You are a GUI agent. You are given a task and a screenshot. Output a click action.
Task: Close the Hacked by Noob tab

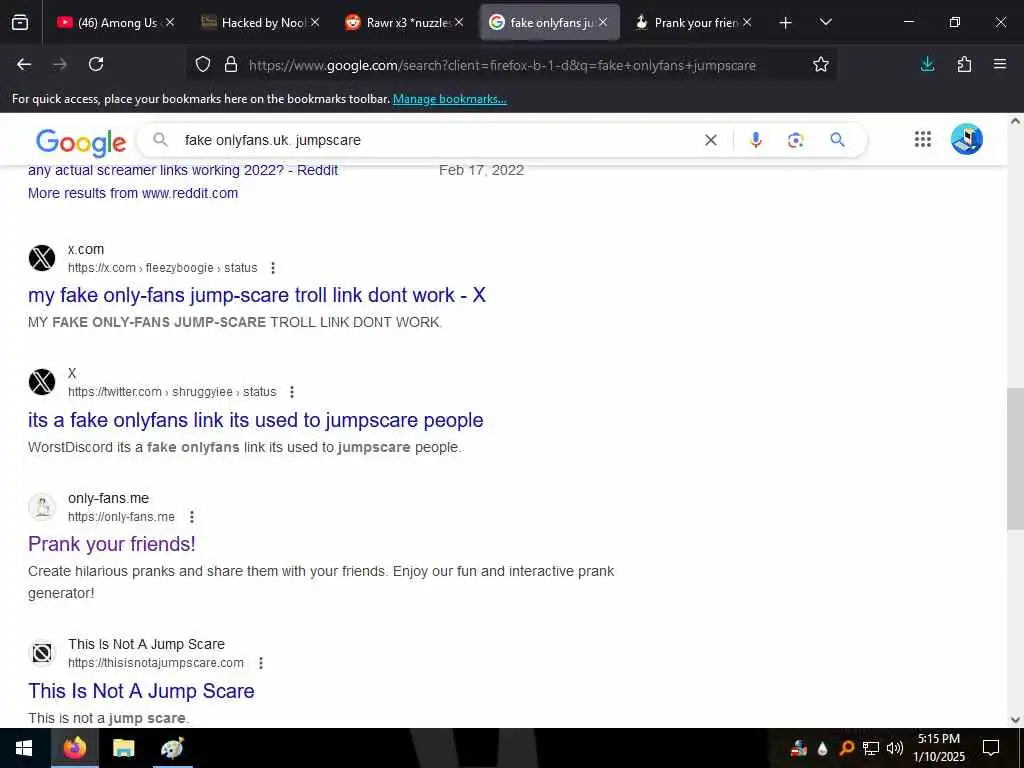[315, 22]
